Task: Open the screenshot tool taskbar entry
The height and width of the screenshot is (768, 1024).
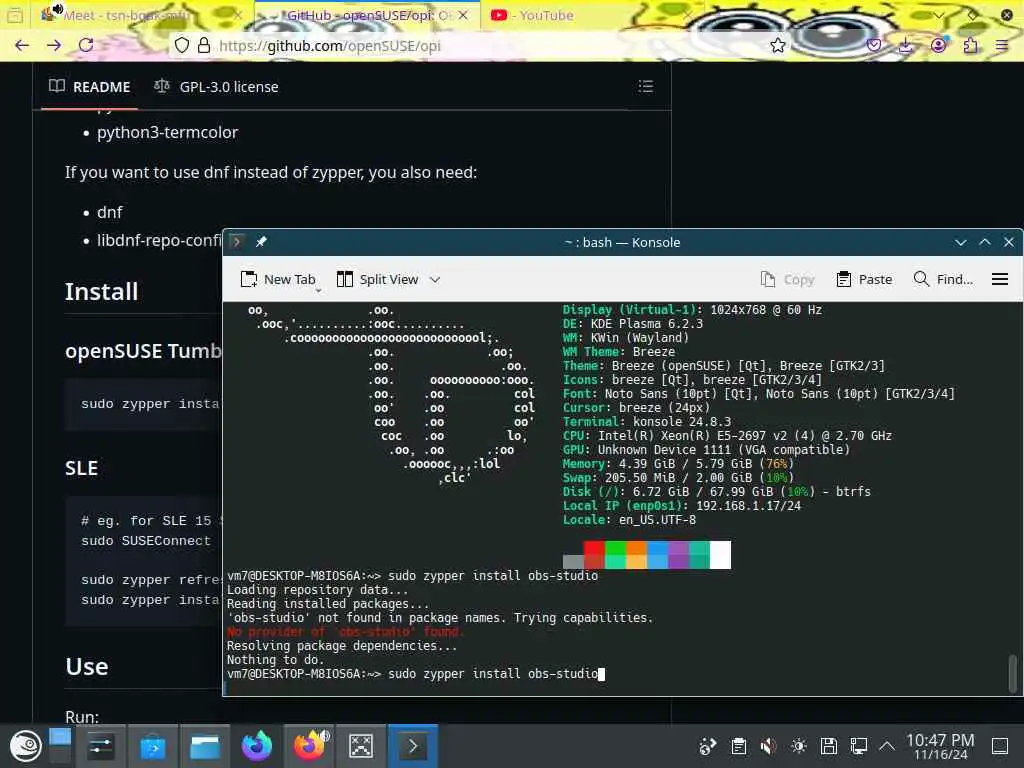Action: click(361, 746)
